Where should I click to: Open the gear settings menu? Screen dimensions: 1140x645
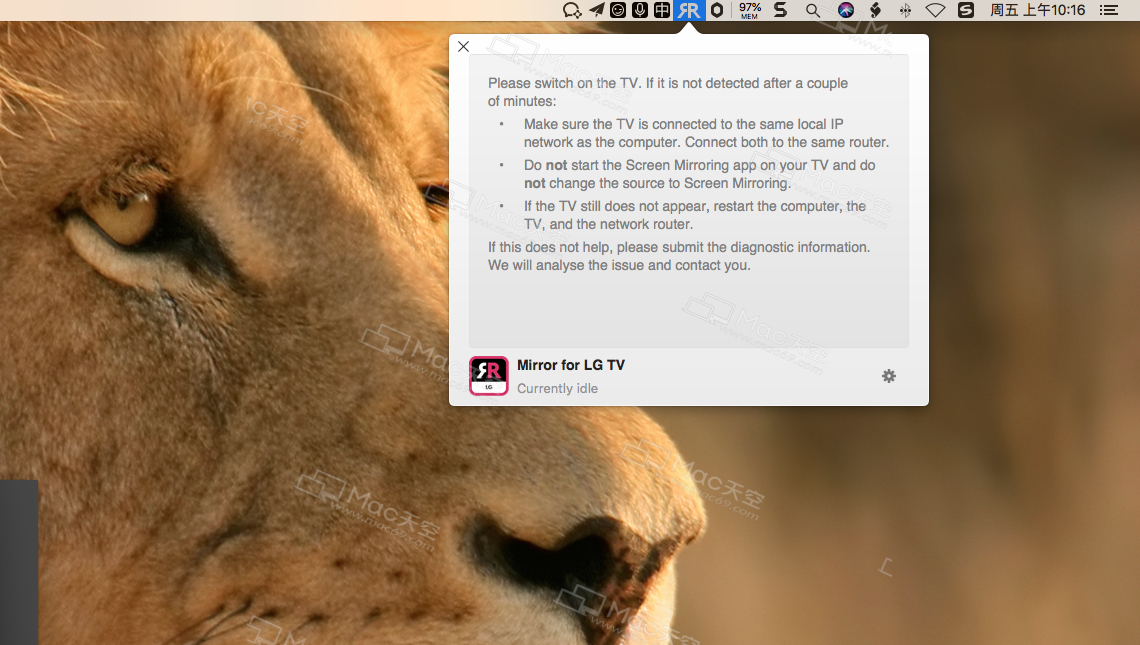pyautogui.click(x=888, y=376)
